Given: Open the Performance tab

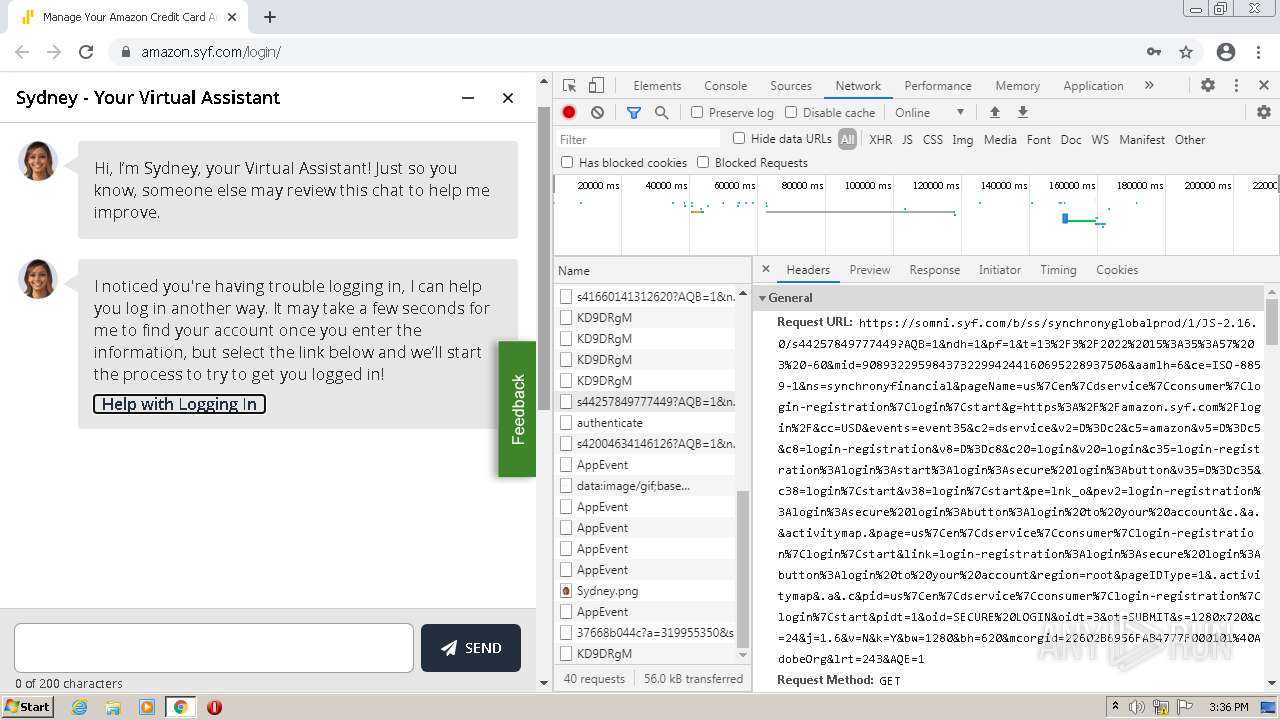Looking at the screenshot, I should [x=937, y=86].
